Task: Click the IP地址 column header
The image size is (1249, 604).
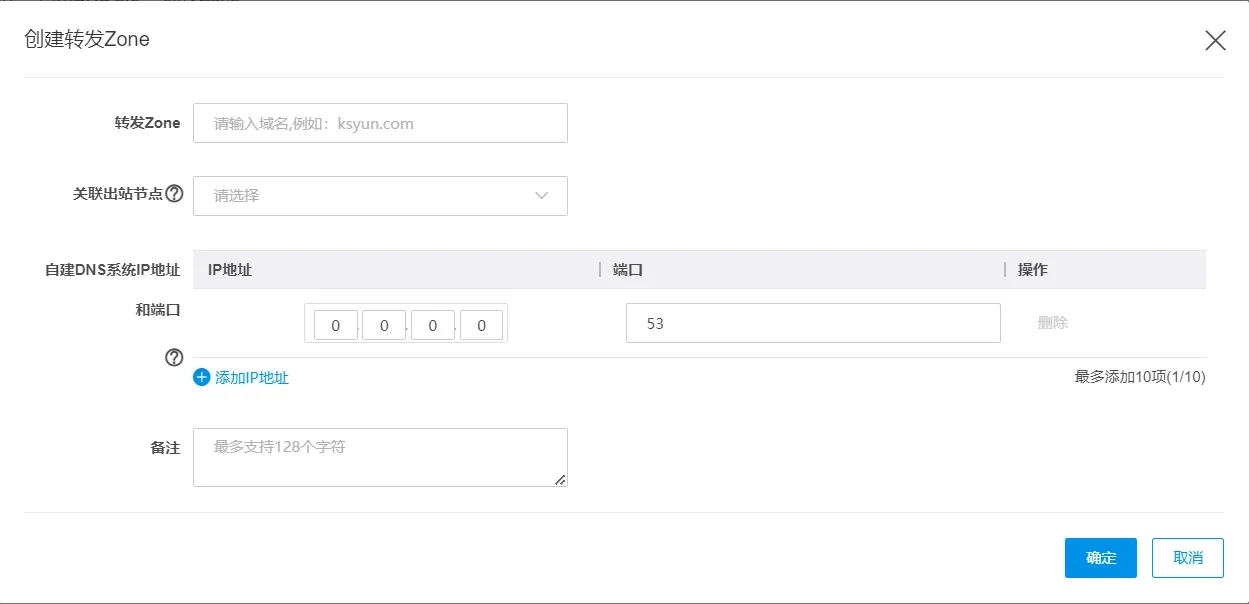Action: pos(230,270)
